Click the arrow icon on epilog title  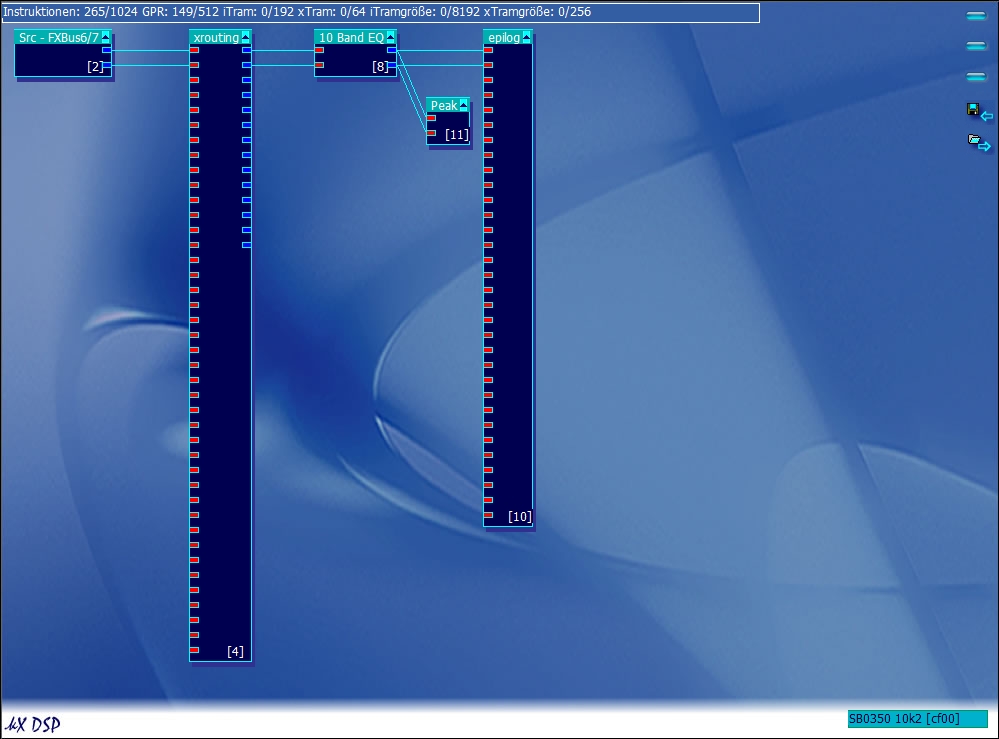[526, 38]
